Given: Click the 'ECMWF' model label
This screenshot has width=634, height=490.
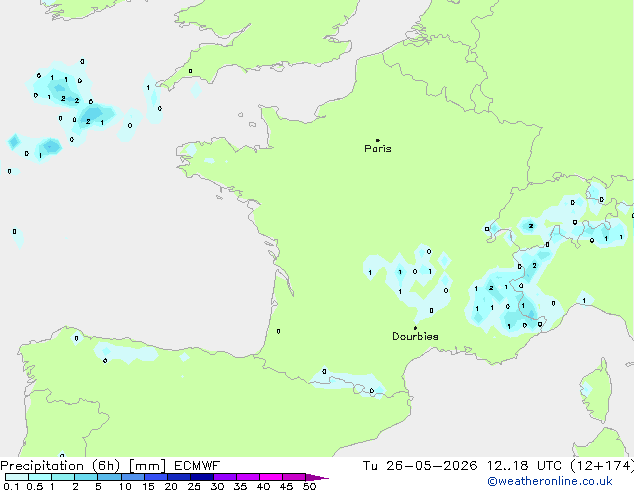Looking at the screenshot, I should (197, 466).
